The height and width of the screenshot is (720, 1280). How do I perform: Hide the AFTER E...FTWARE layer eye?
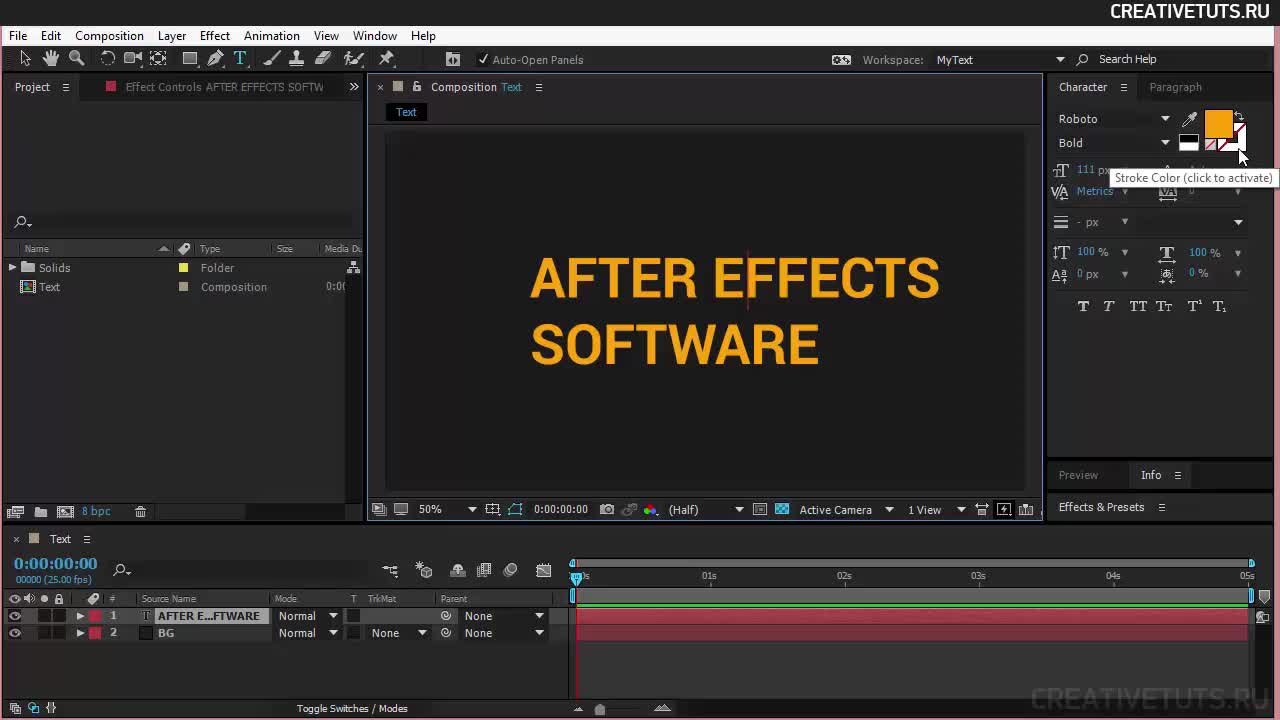pos(15,616)
